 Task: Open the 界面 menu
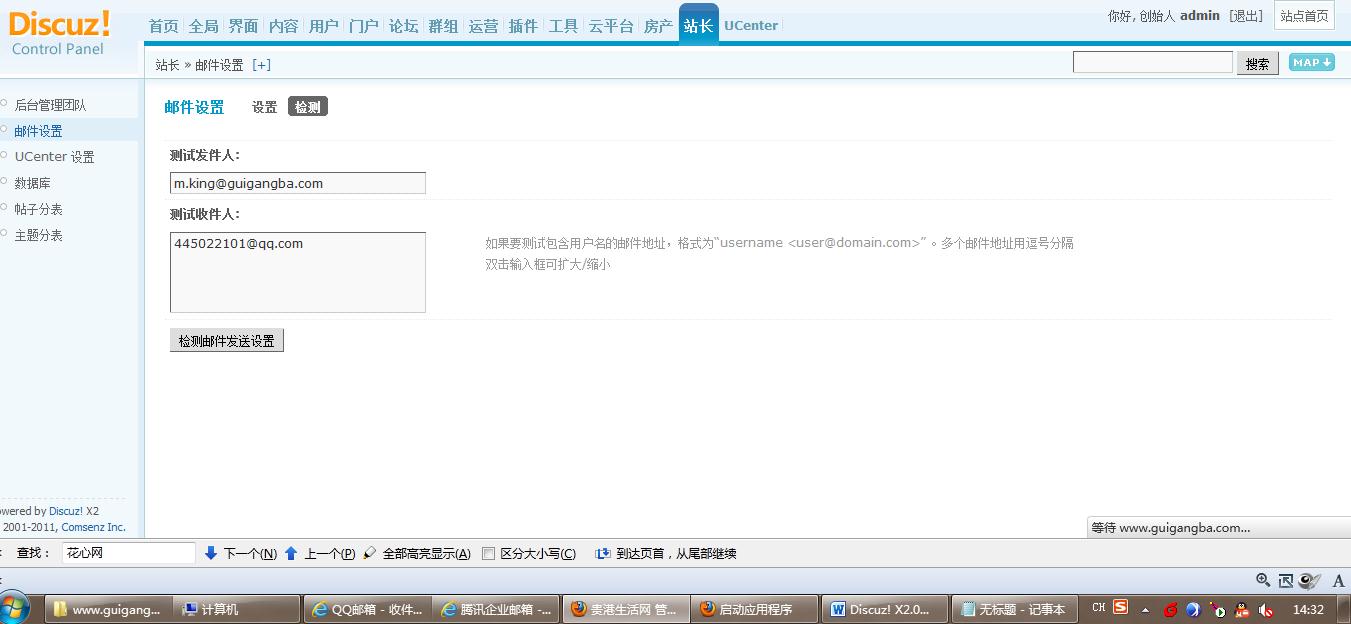pyautogui.click(x=243, y=26)
